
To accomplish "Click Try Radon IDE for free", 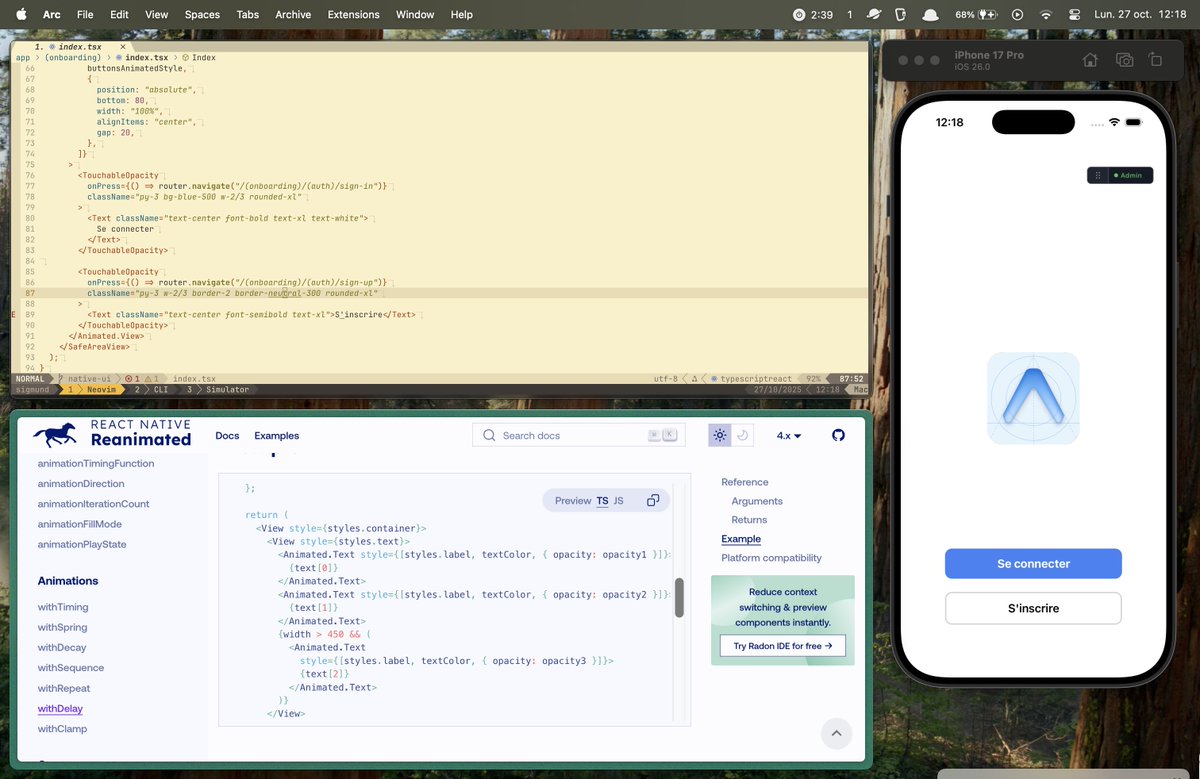I will pos(783,646).
